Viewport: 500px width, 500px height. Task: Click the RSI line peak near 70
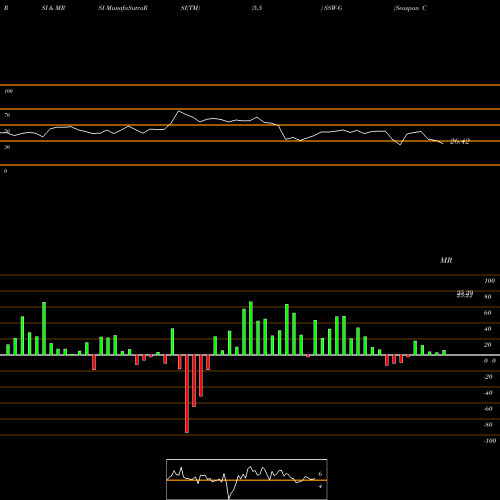point(179,111)
